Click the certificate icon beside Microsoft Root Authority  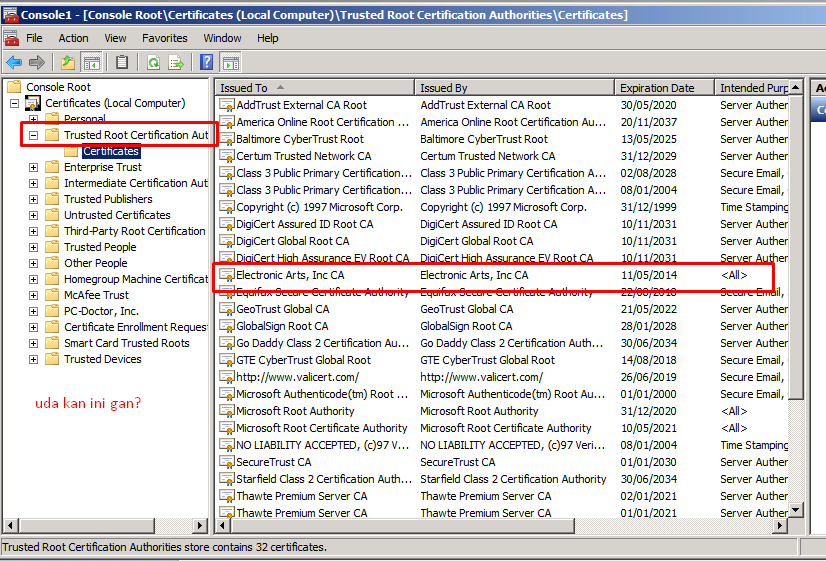coord(227,411)
